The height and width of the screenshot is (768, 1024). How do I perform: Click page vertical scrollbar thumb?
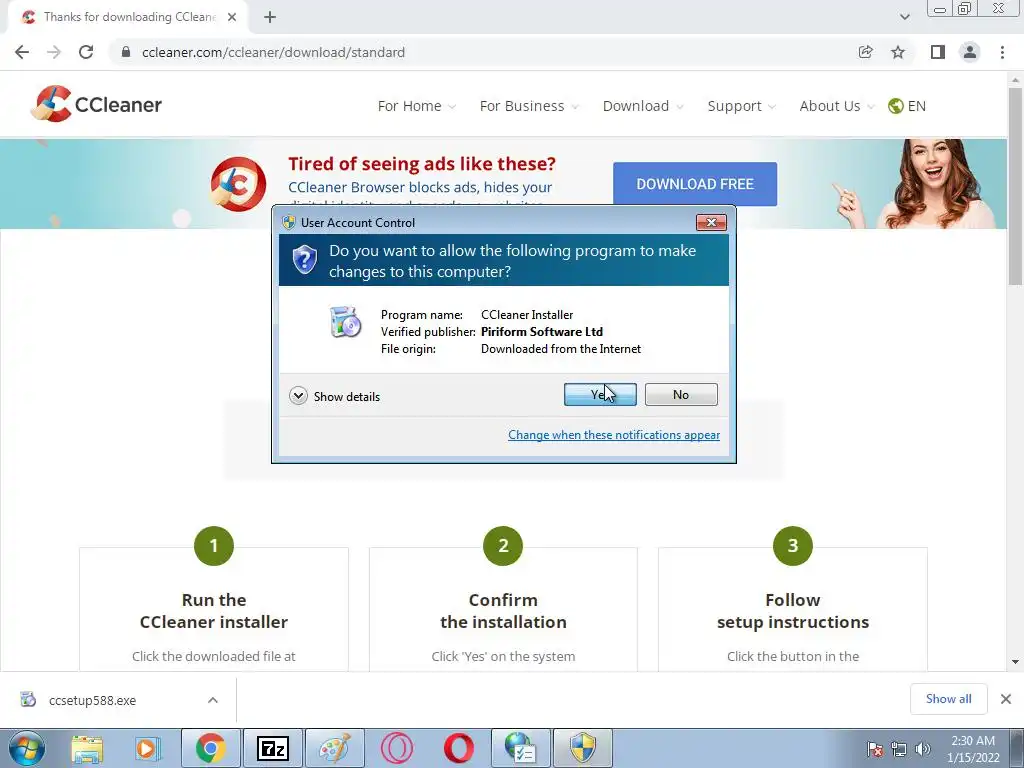coord(1015,186)
